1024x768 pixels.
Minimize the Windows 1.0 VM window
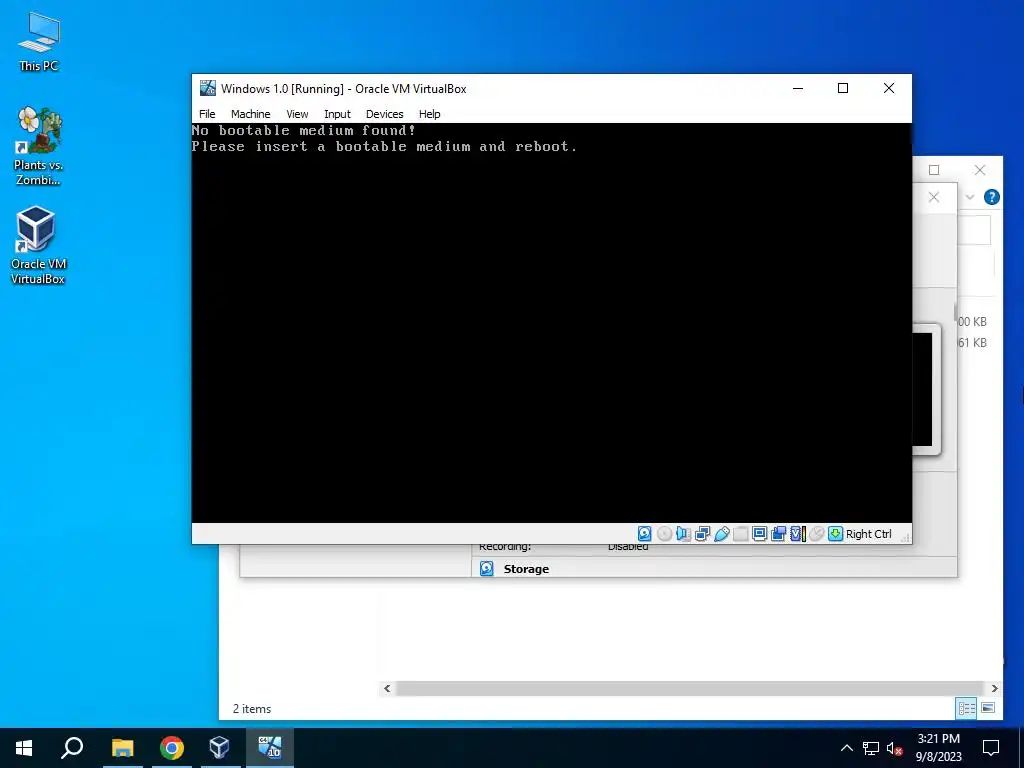click(x=797, y=88)
